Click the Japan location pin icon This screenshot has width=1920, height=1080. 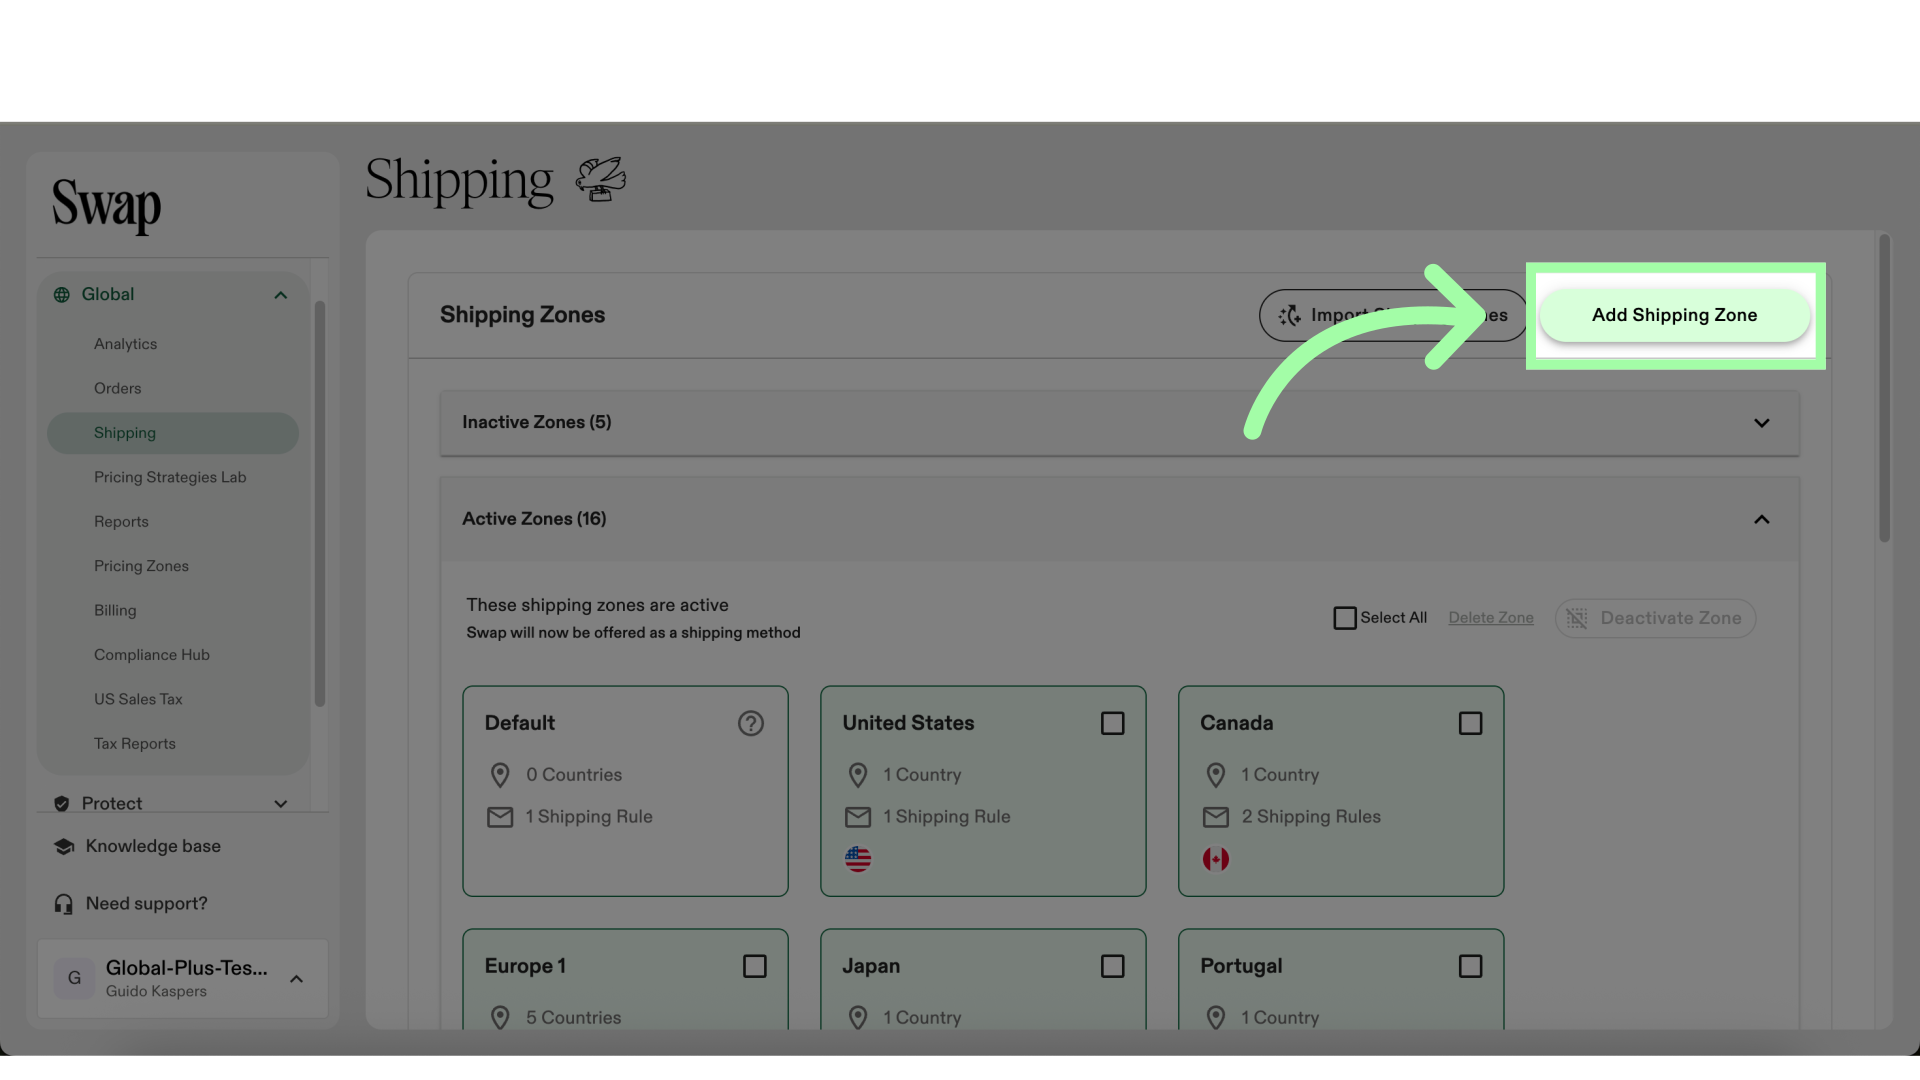click(858, 1017)
